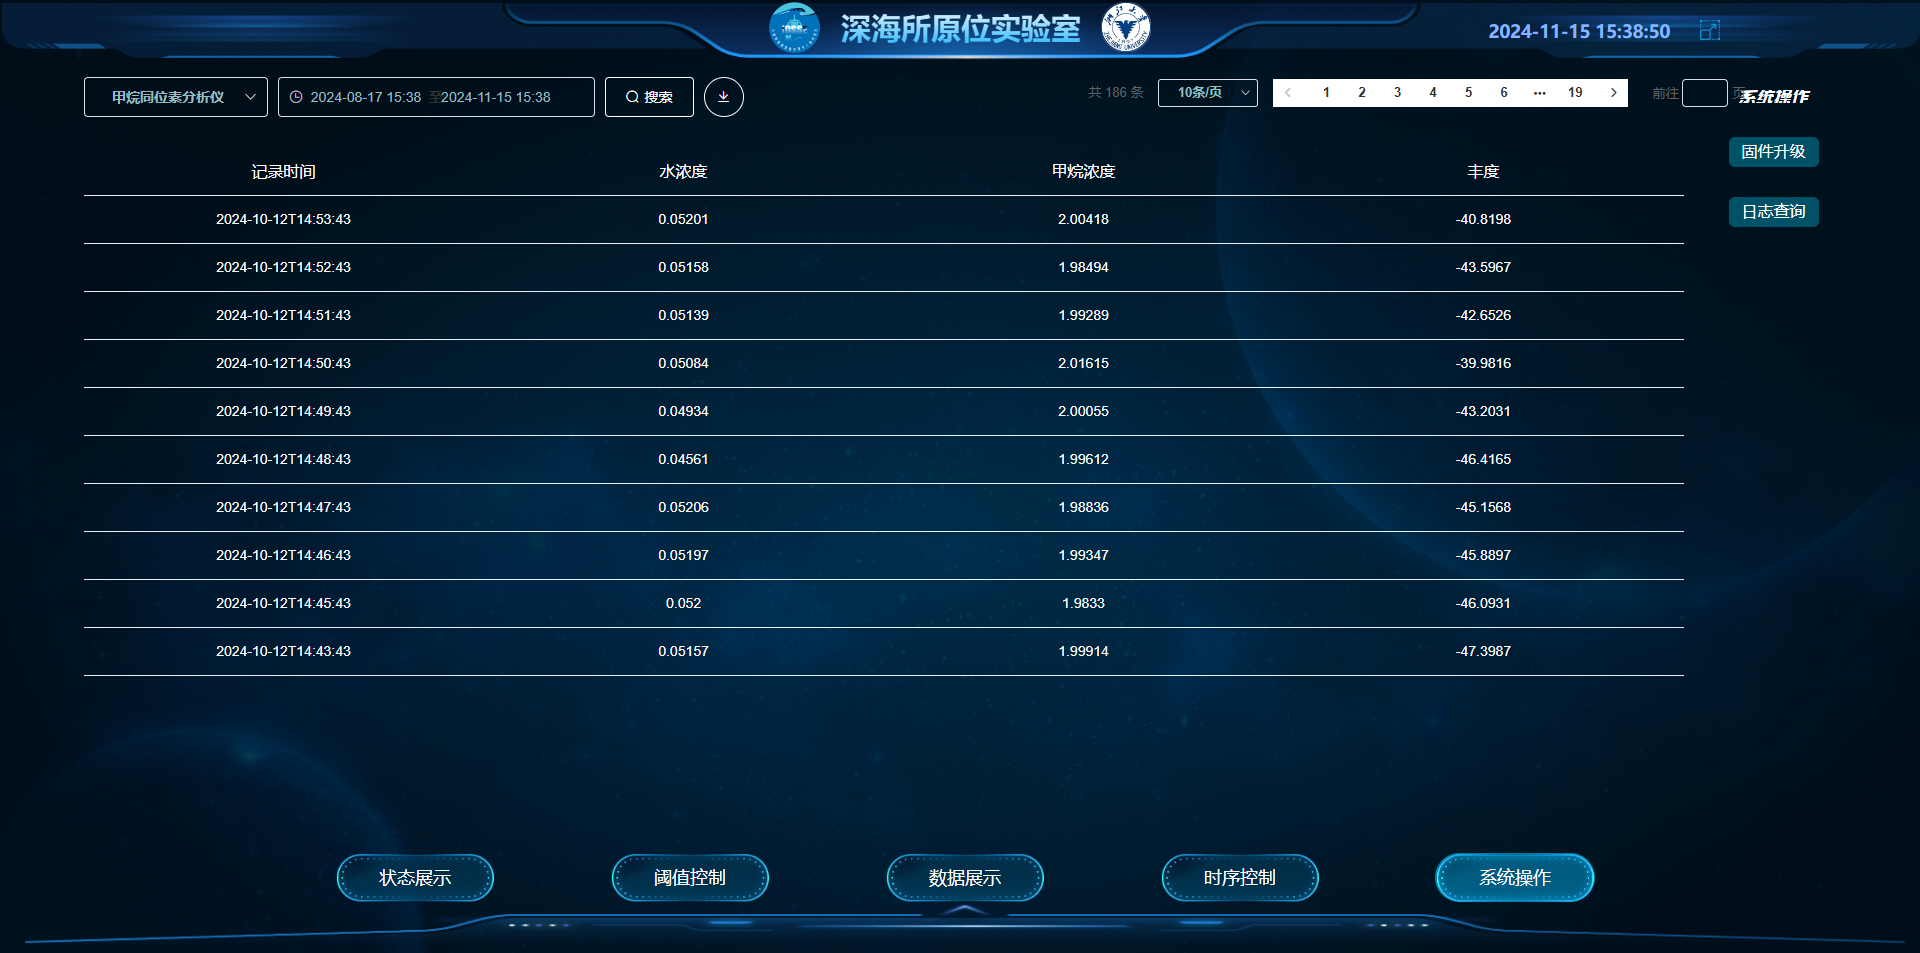Toggle fullscreen via the top-right icon

point(1709,31)
